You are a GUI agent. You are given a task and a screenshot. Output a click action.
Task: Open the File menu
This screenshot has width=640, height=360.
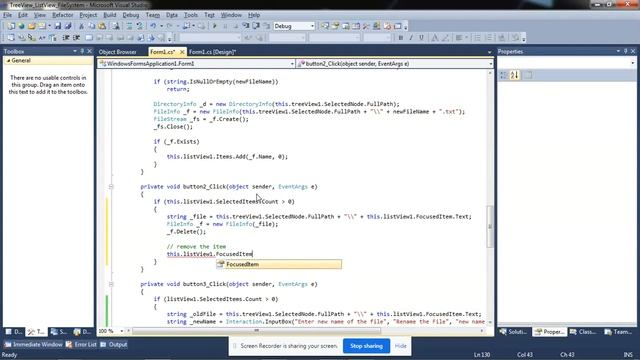pos(7,15)
